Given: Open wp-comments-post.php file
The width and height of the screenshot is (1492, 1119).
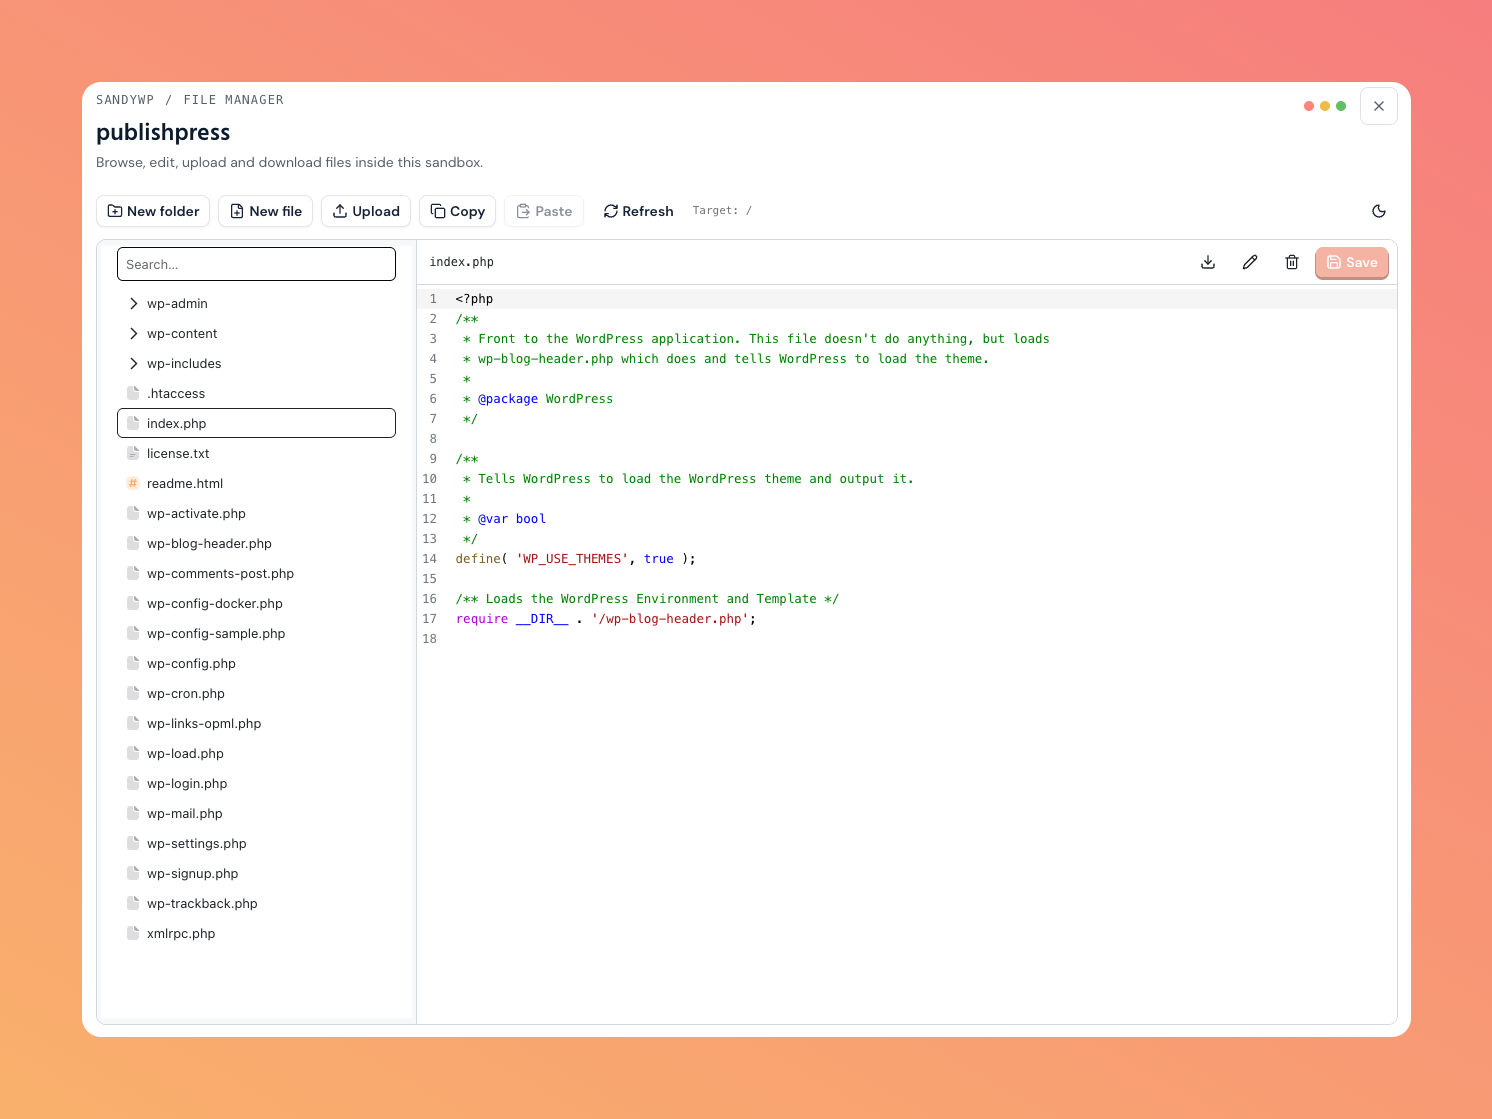Looking at the screenshot, I should [256, 574].
